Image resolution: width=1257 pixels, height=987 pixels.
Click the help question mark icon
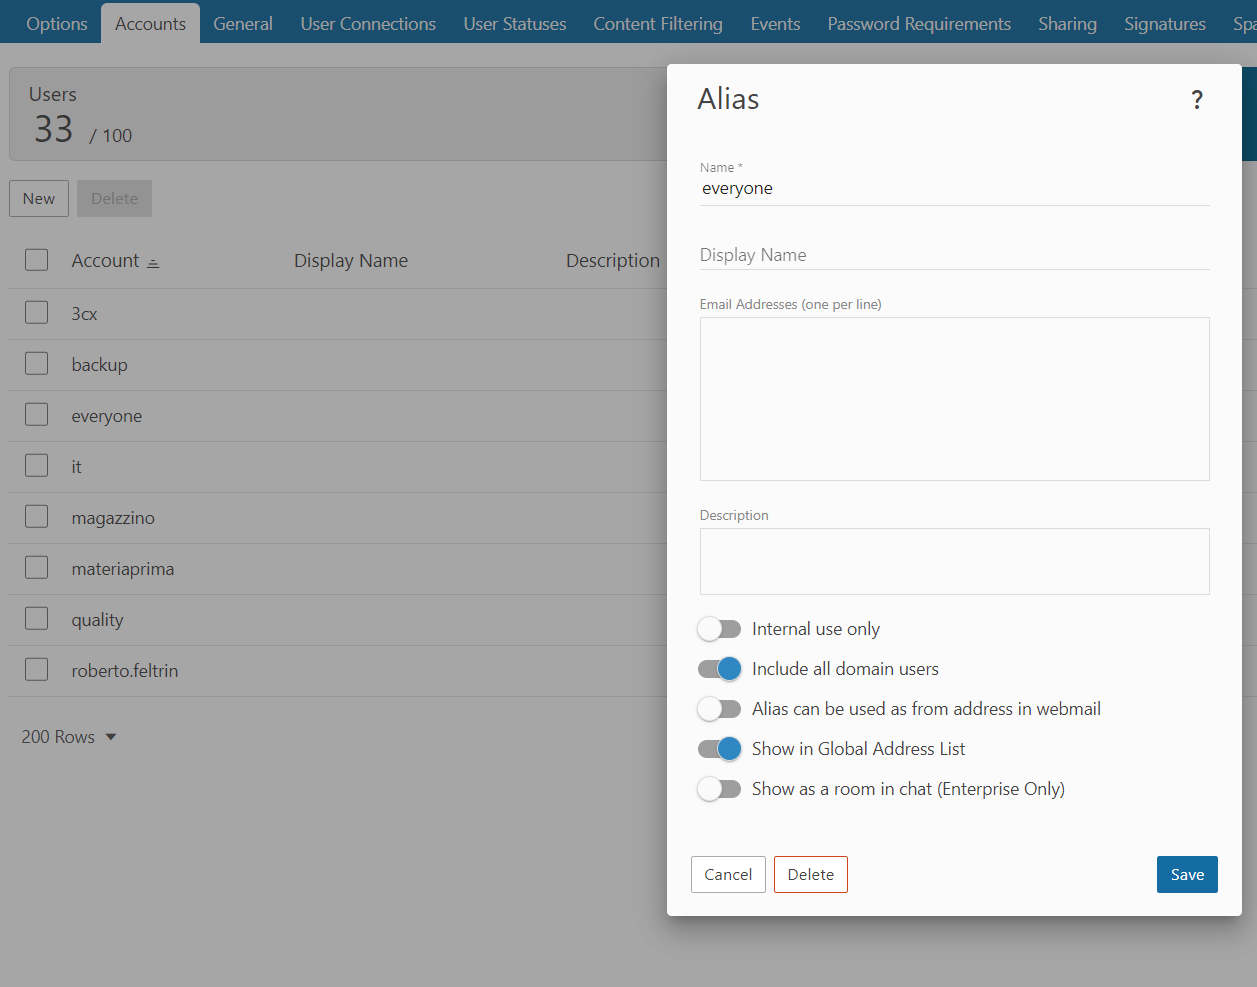pos(1196,100)
